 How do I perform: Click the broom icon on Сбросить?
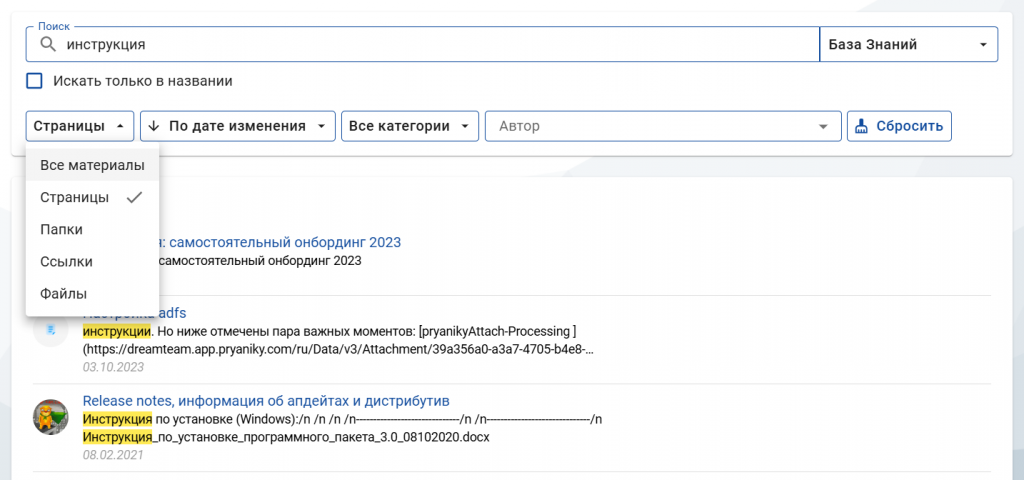click(861, 126)
